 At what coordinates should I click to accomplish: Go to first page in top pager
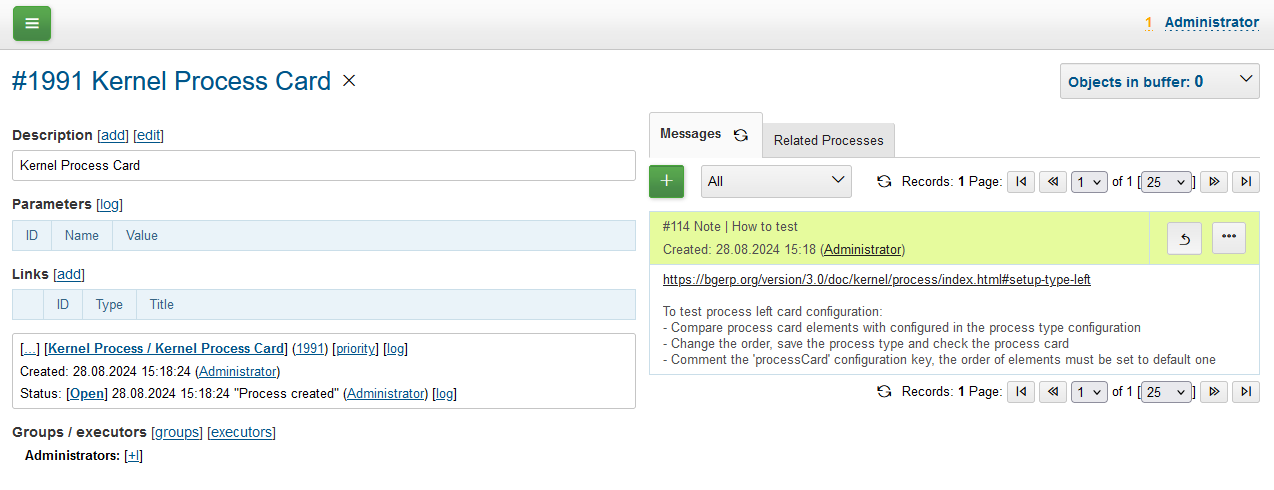(1020, 181)
